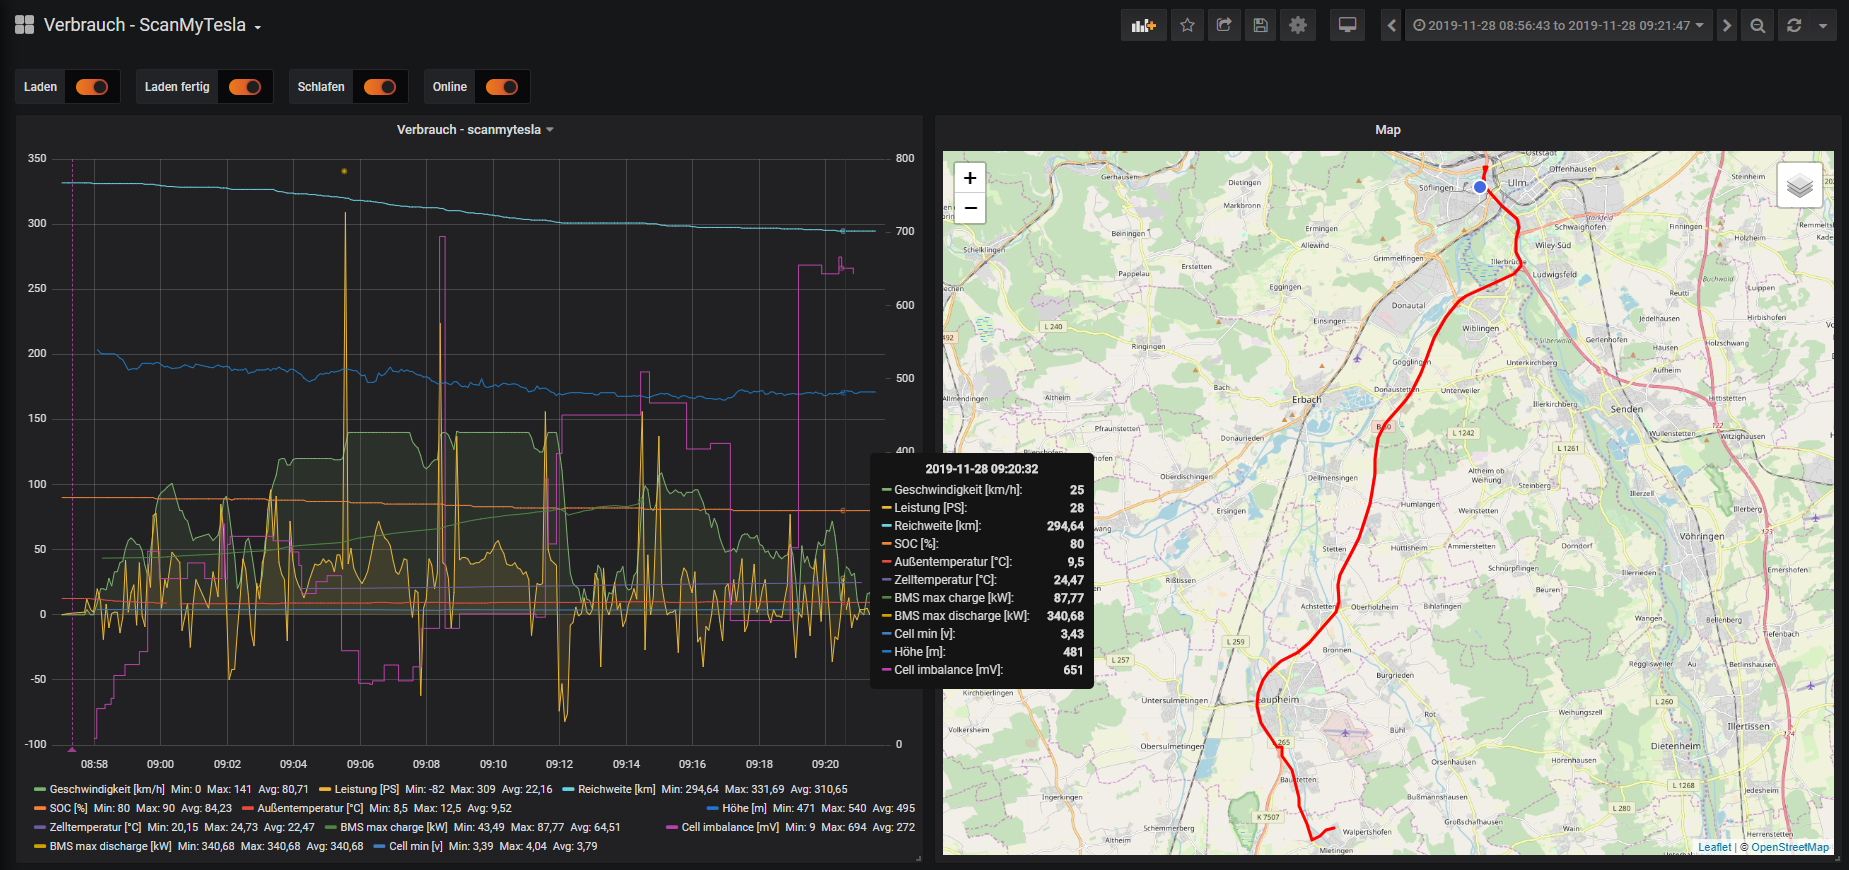The width and height of the screenshot is (1849, 870).
Task: Toggle Außentemperatur [°C] series in legend
Action: click(x=310, y=808)
